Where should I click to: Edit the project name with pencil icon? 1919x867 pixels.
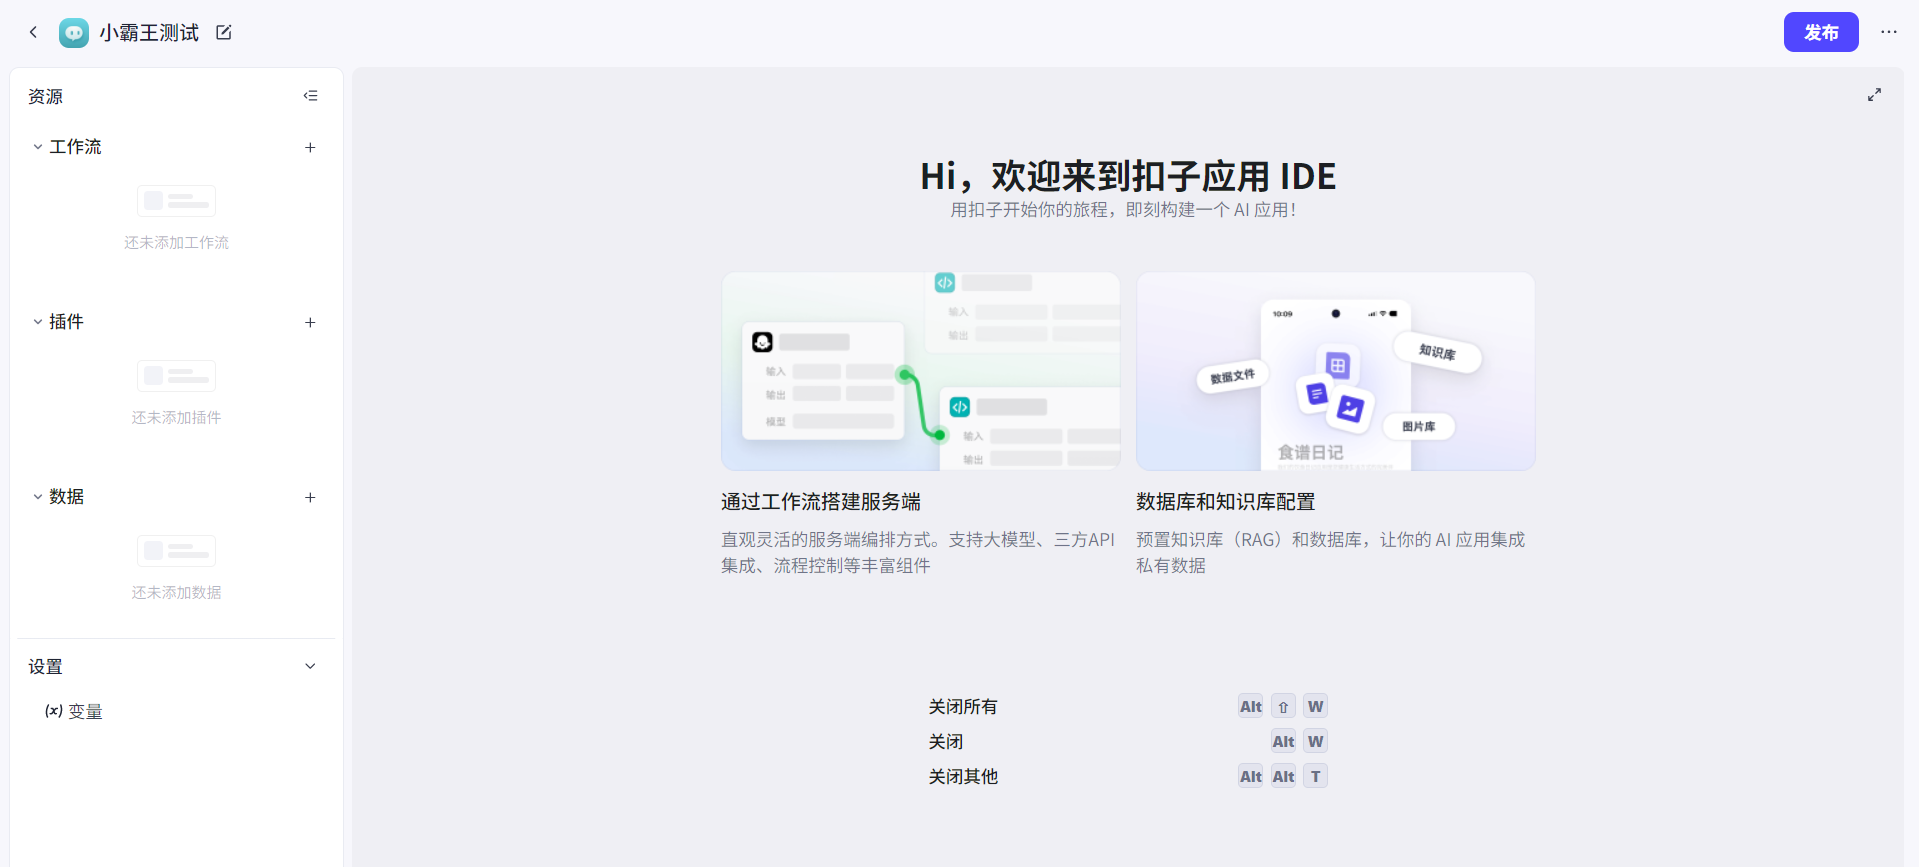(x=224, y=33)
